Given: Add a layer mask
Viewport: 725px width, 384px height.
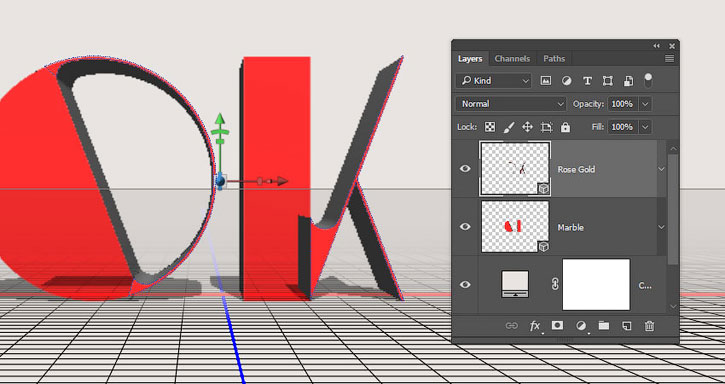Looking at the screenshot, I should [x=558, y=326].
